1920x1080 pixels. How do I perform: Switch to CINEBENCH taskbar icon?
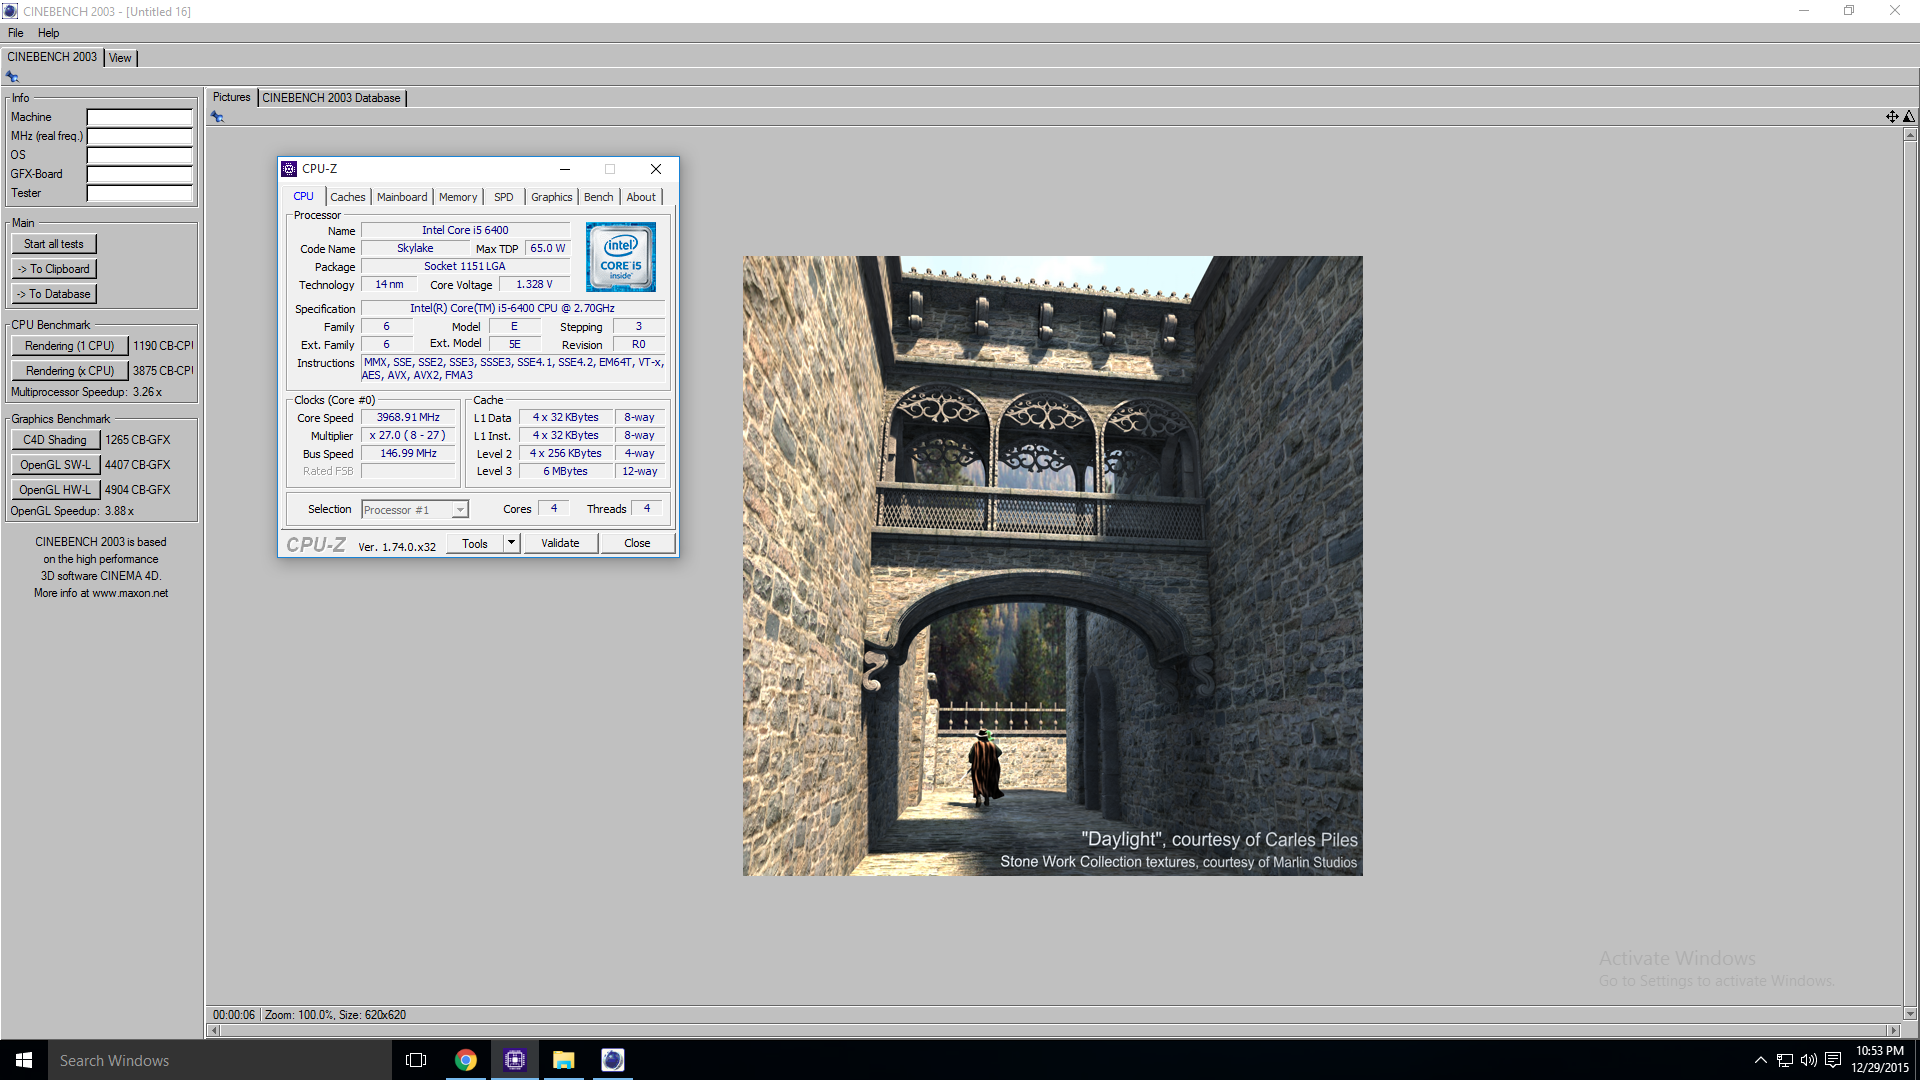coord(613,1060)
